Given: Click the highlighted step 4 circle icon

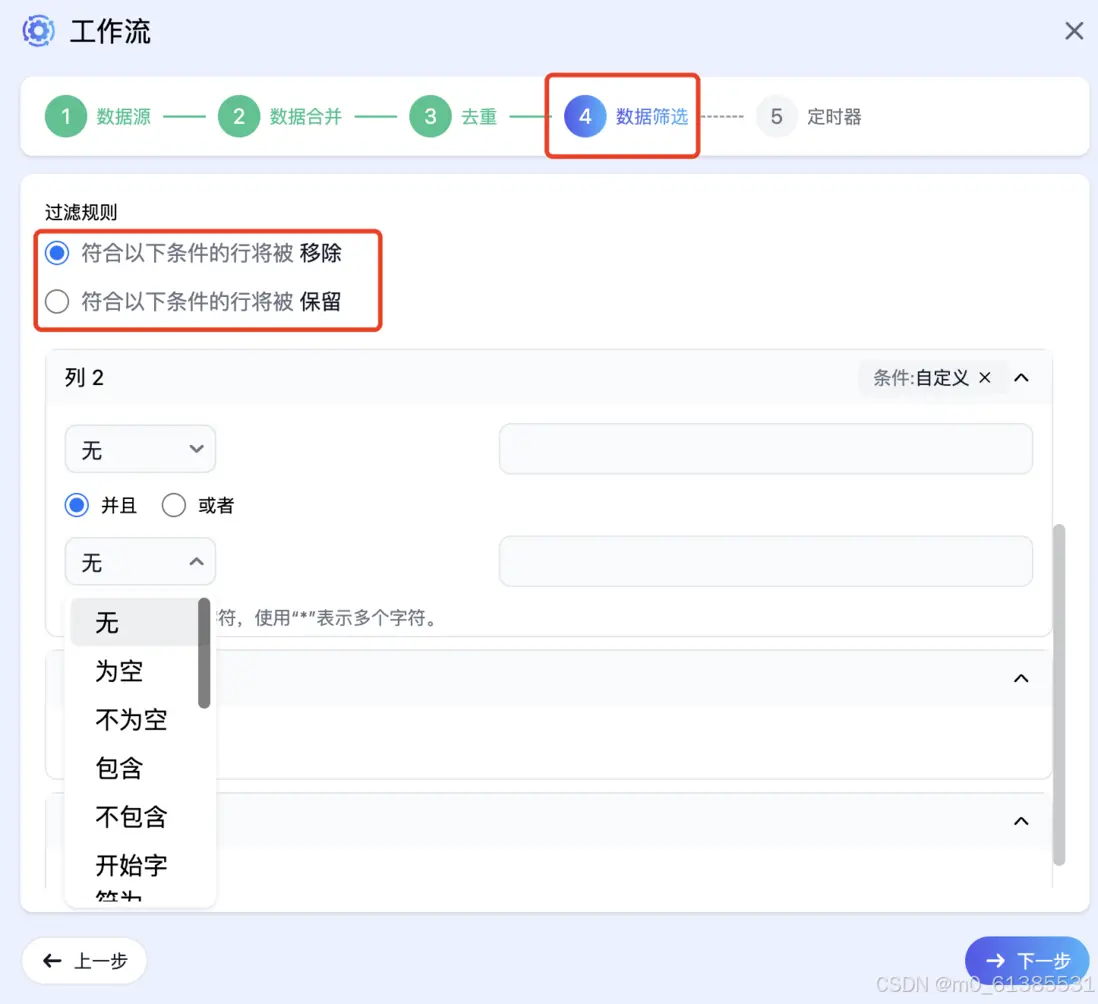Looking at the screenshot, I should [x=585, y=116].
